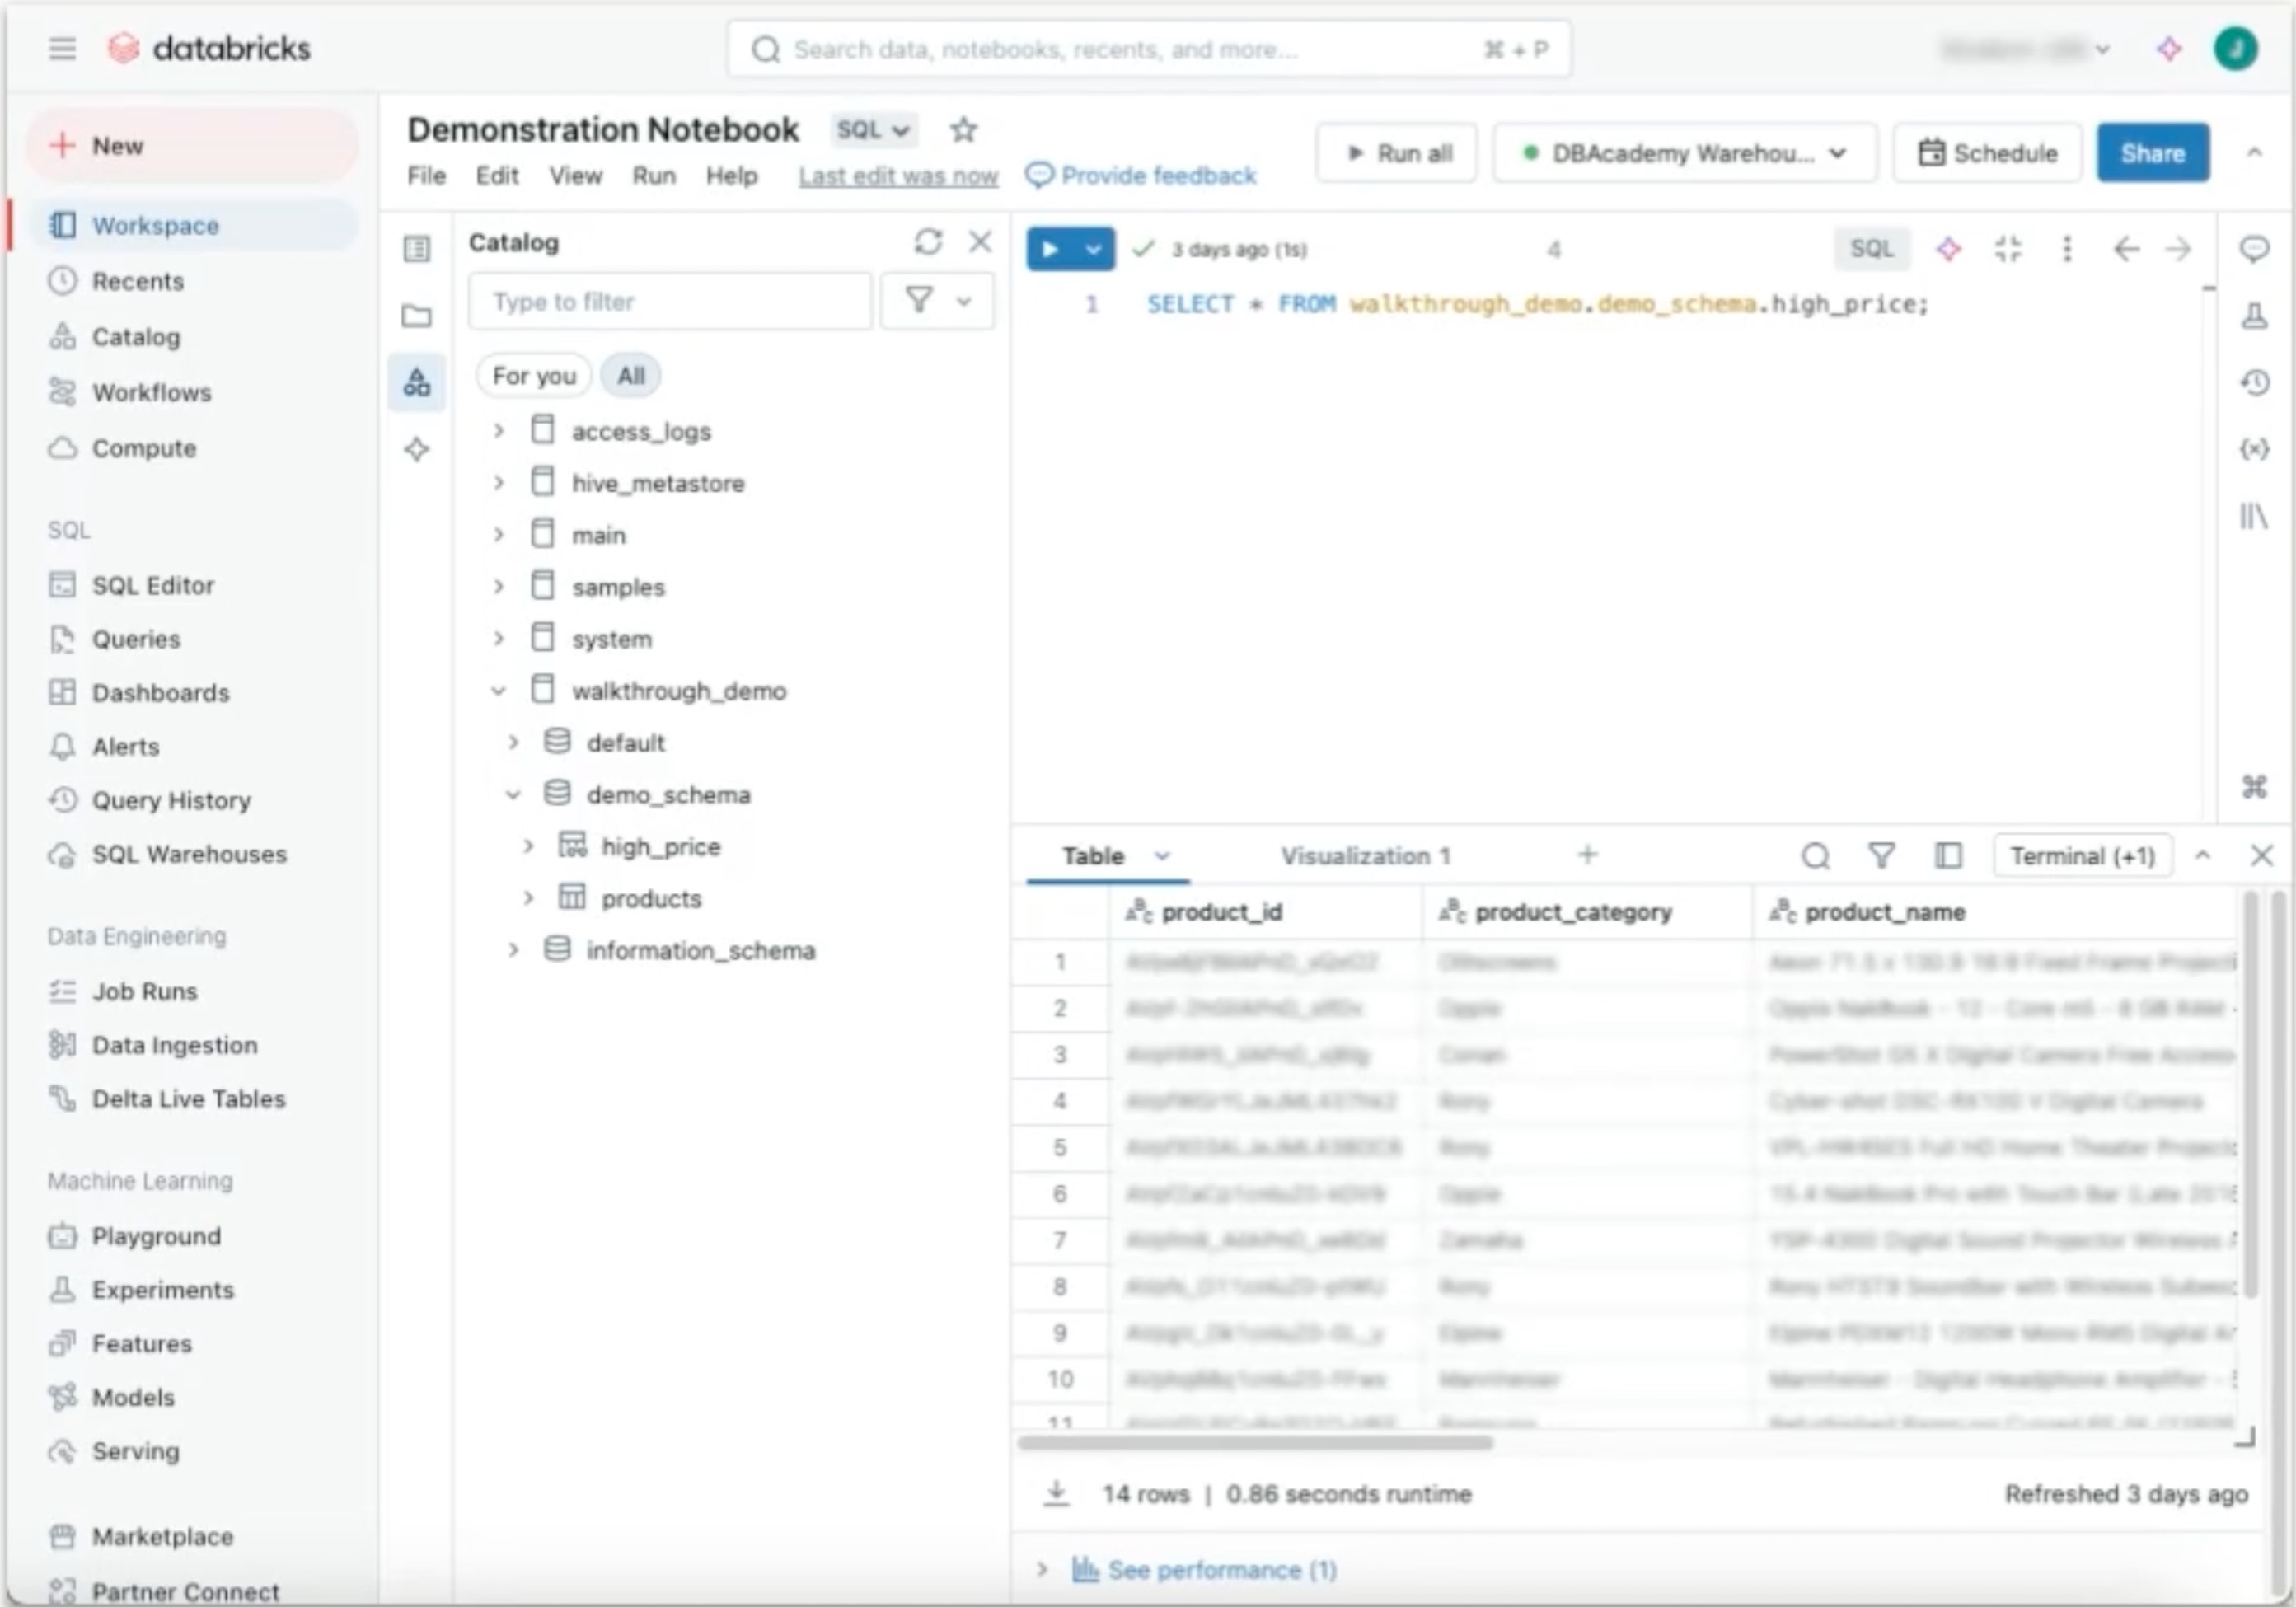The image size is (2296, 1607).
Task: Collapse the walkthrough_demo catalog
Action: tap(498, 690)
